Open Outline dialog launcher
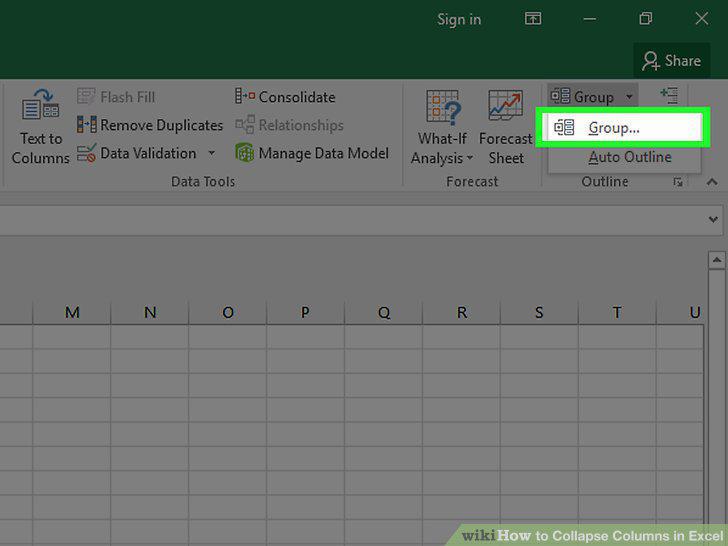Screen dimensions: 728x546 pyautogui.click(x=678, y=182)
